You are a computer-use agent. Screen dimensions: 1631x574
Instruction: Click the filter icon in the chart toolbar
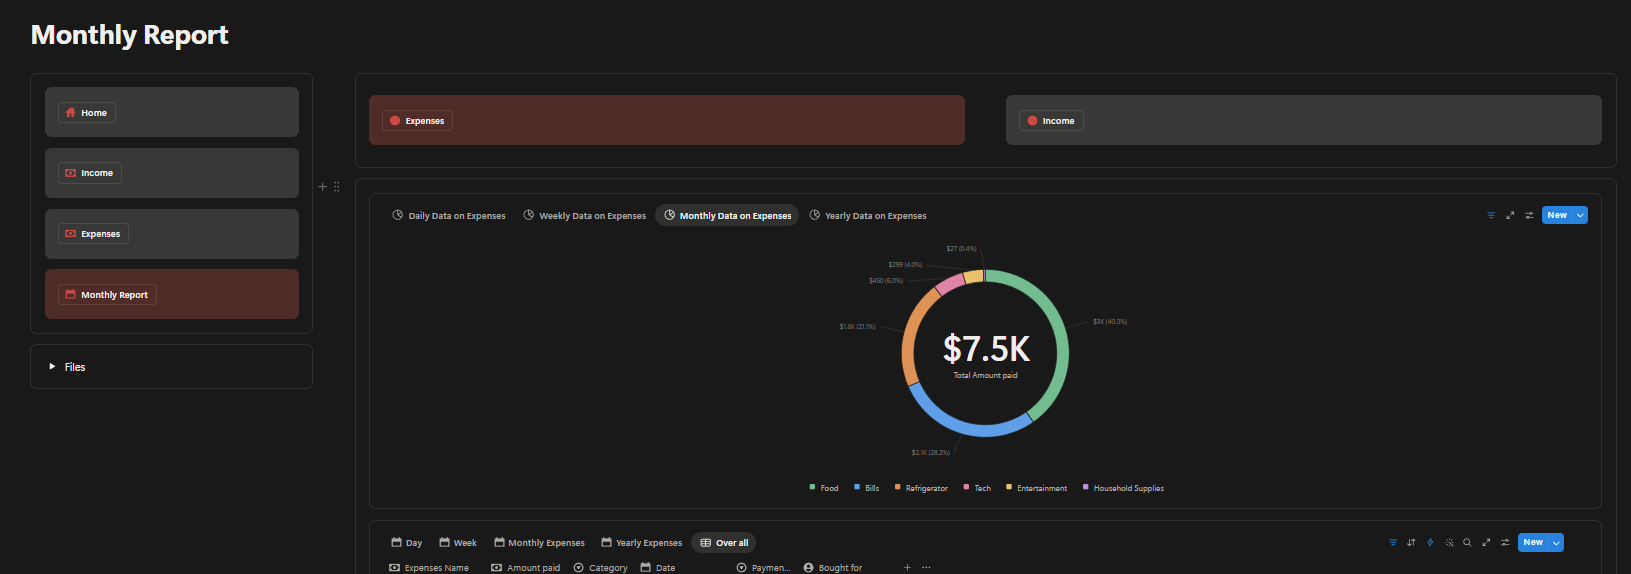pos(1491,216)
